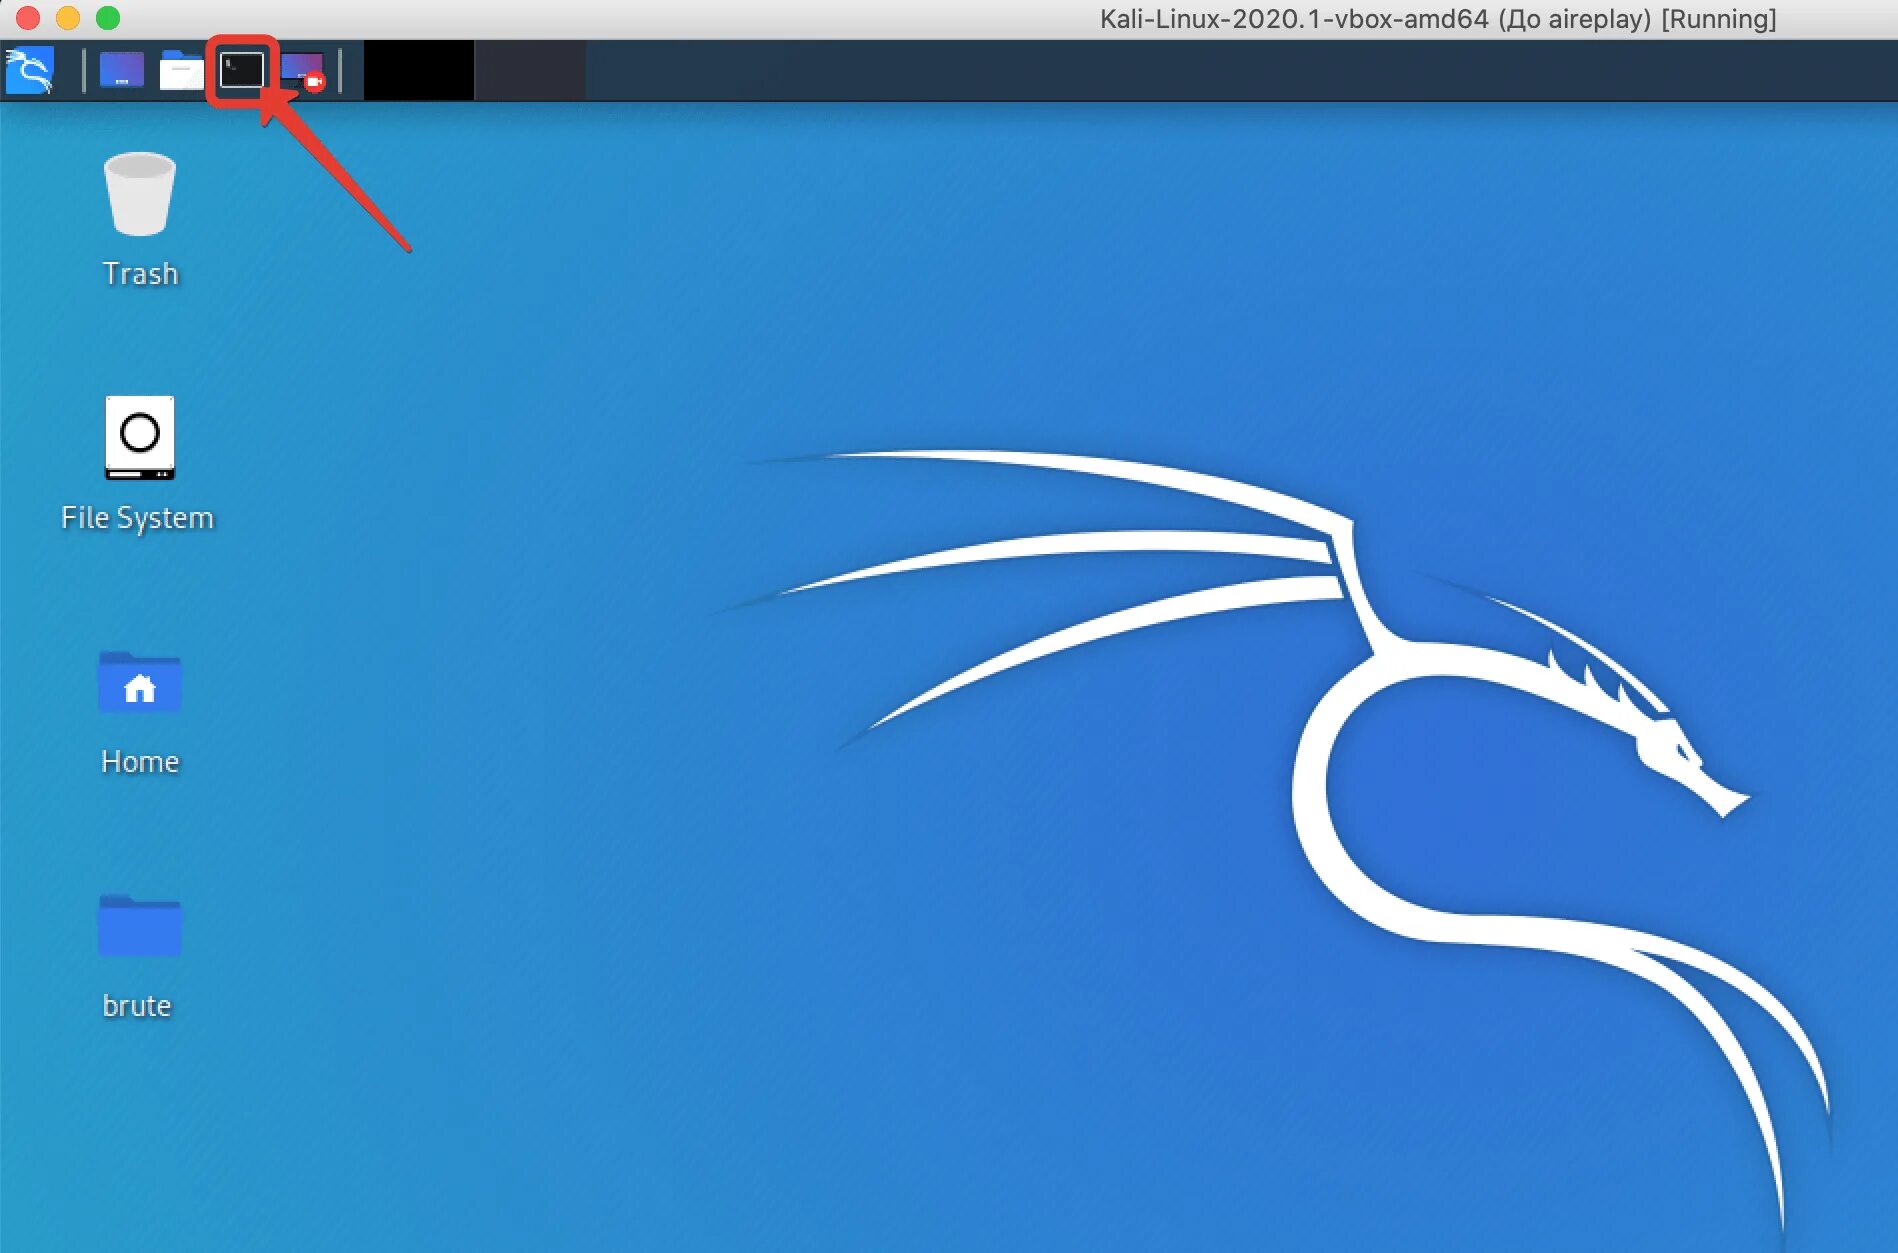Select the brute folder on the desktop
This screenshot has height=1253, width=1898.
pyautogui.click(x=139, y=957)
